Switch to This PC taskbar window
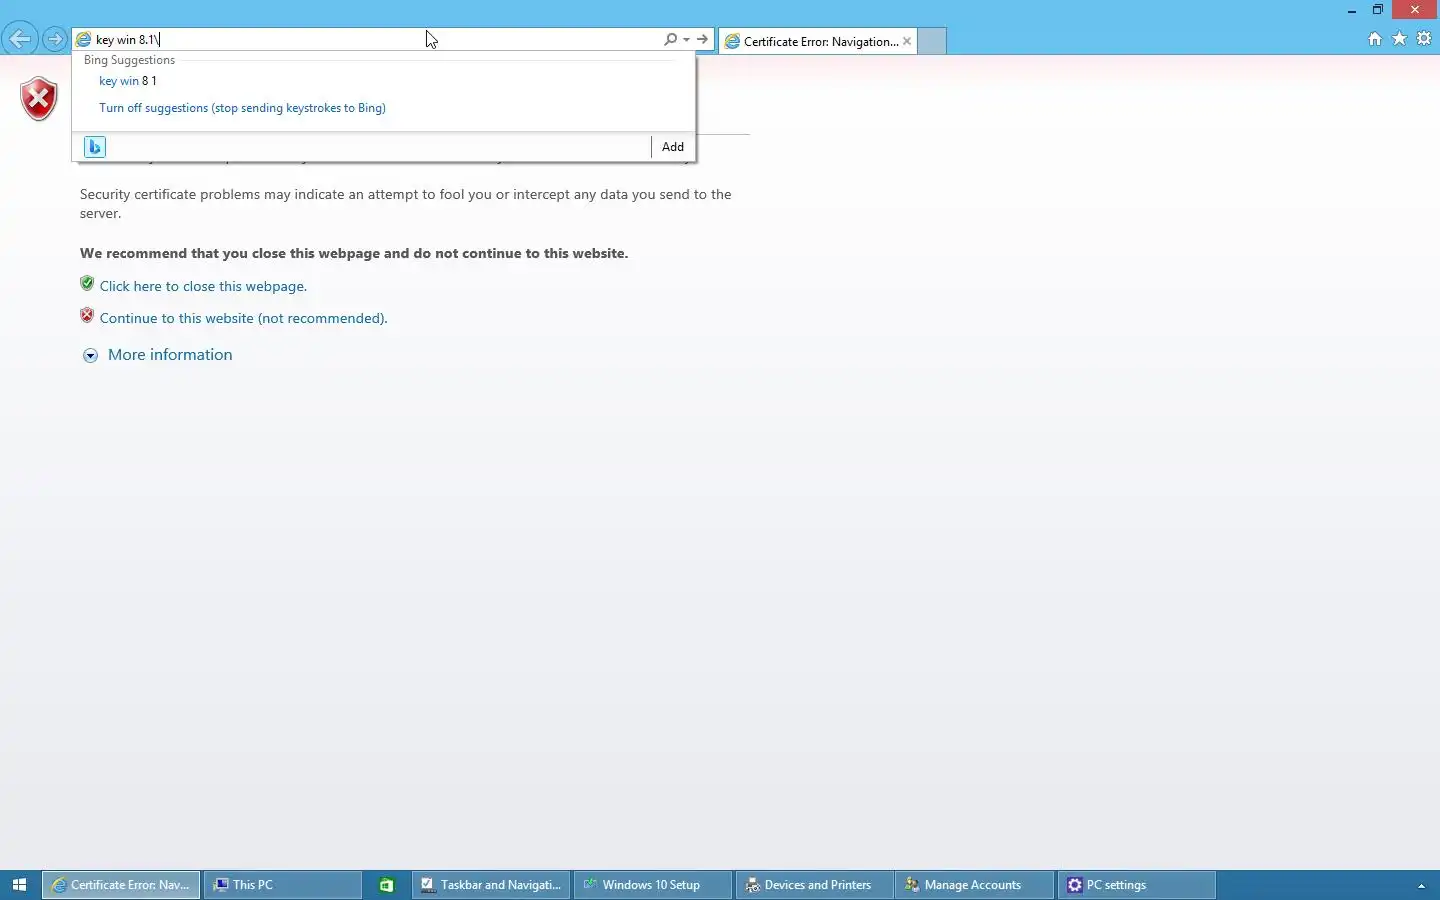 pos(283,885)
